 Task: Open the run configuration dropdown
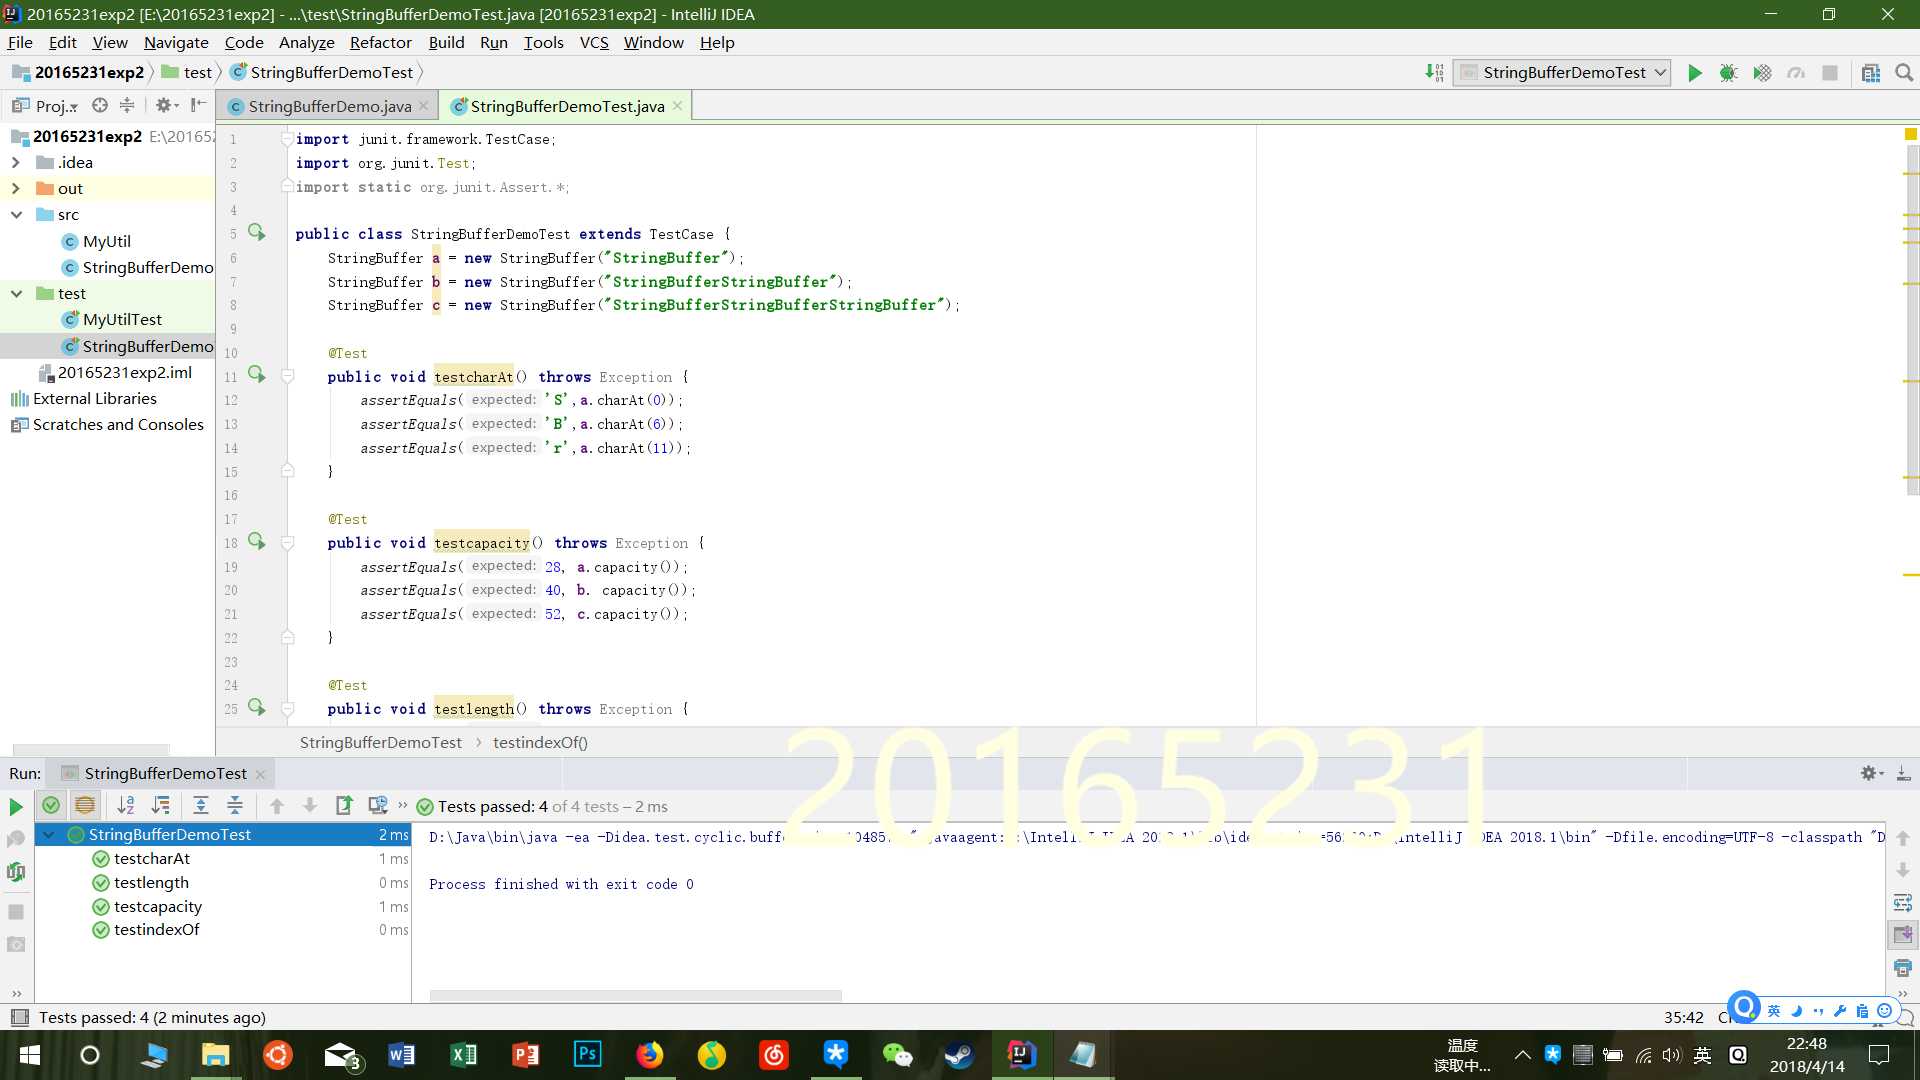click(x=1562, y=73)
